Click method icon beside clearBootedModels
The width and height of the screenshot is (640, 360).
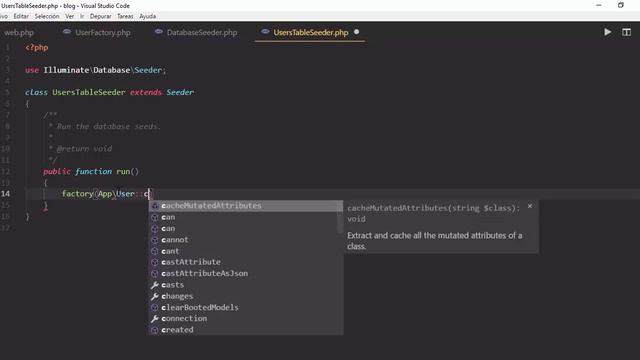point(155,307)
